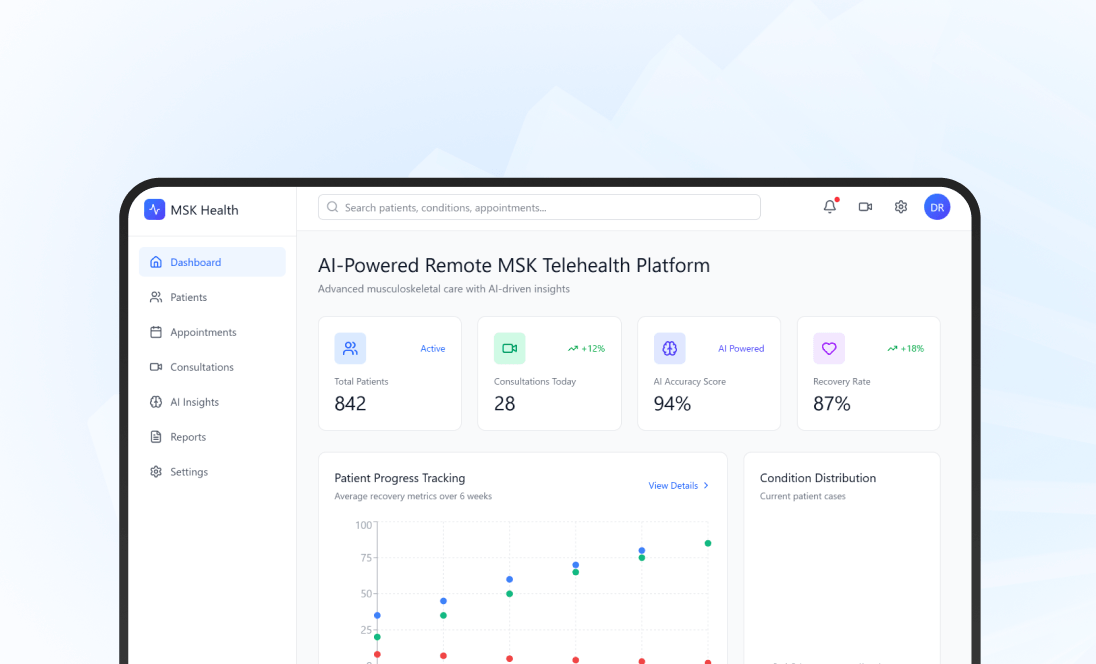
Task: Click the Consultations Today green camera icon
Action: [509, 347]
